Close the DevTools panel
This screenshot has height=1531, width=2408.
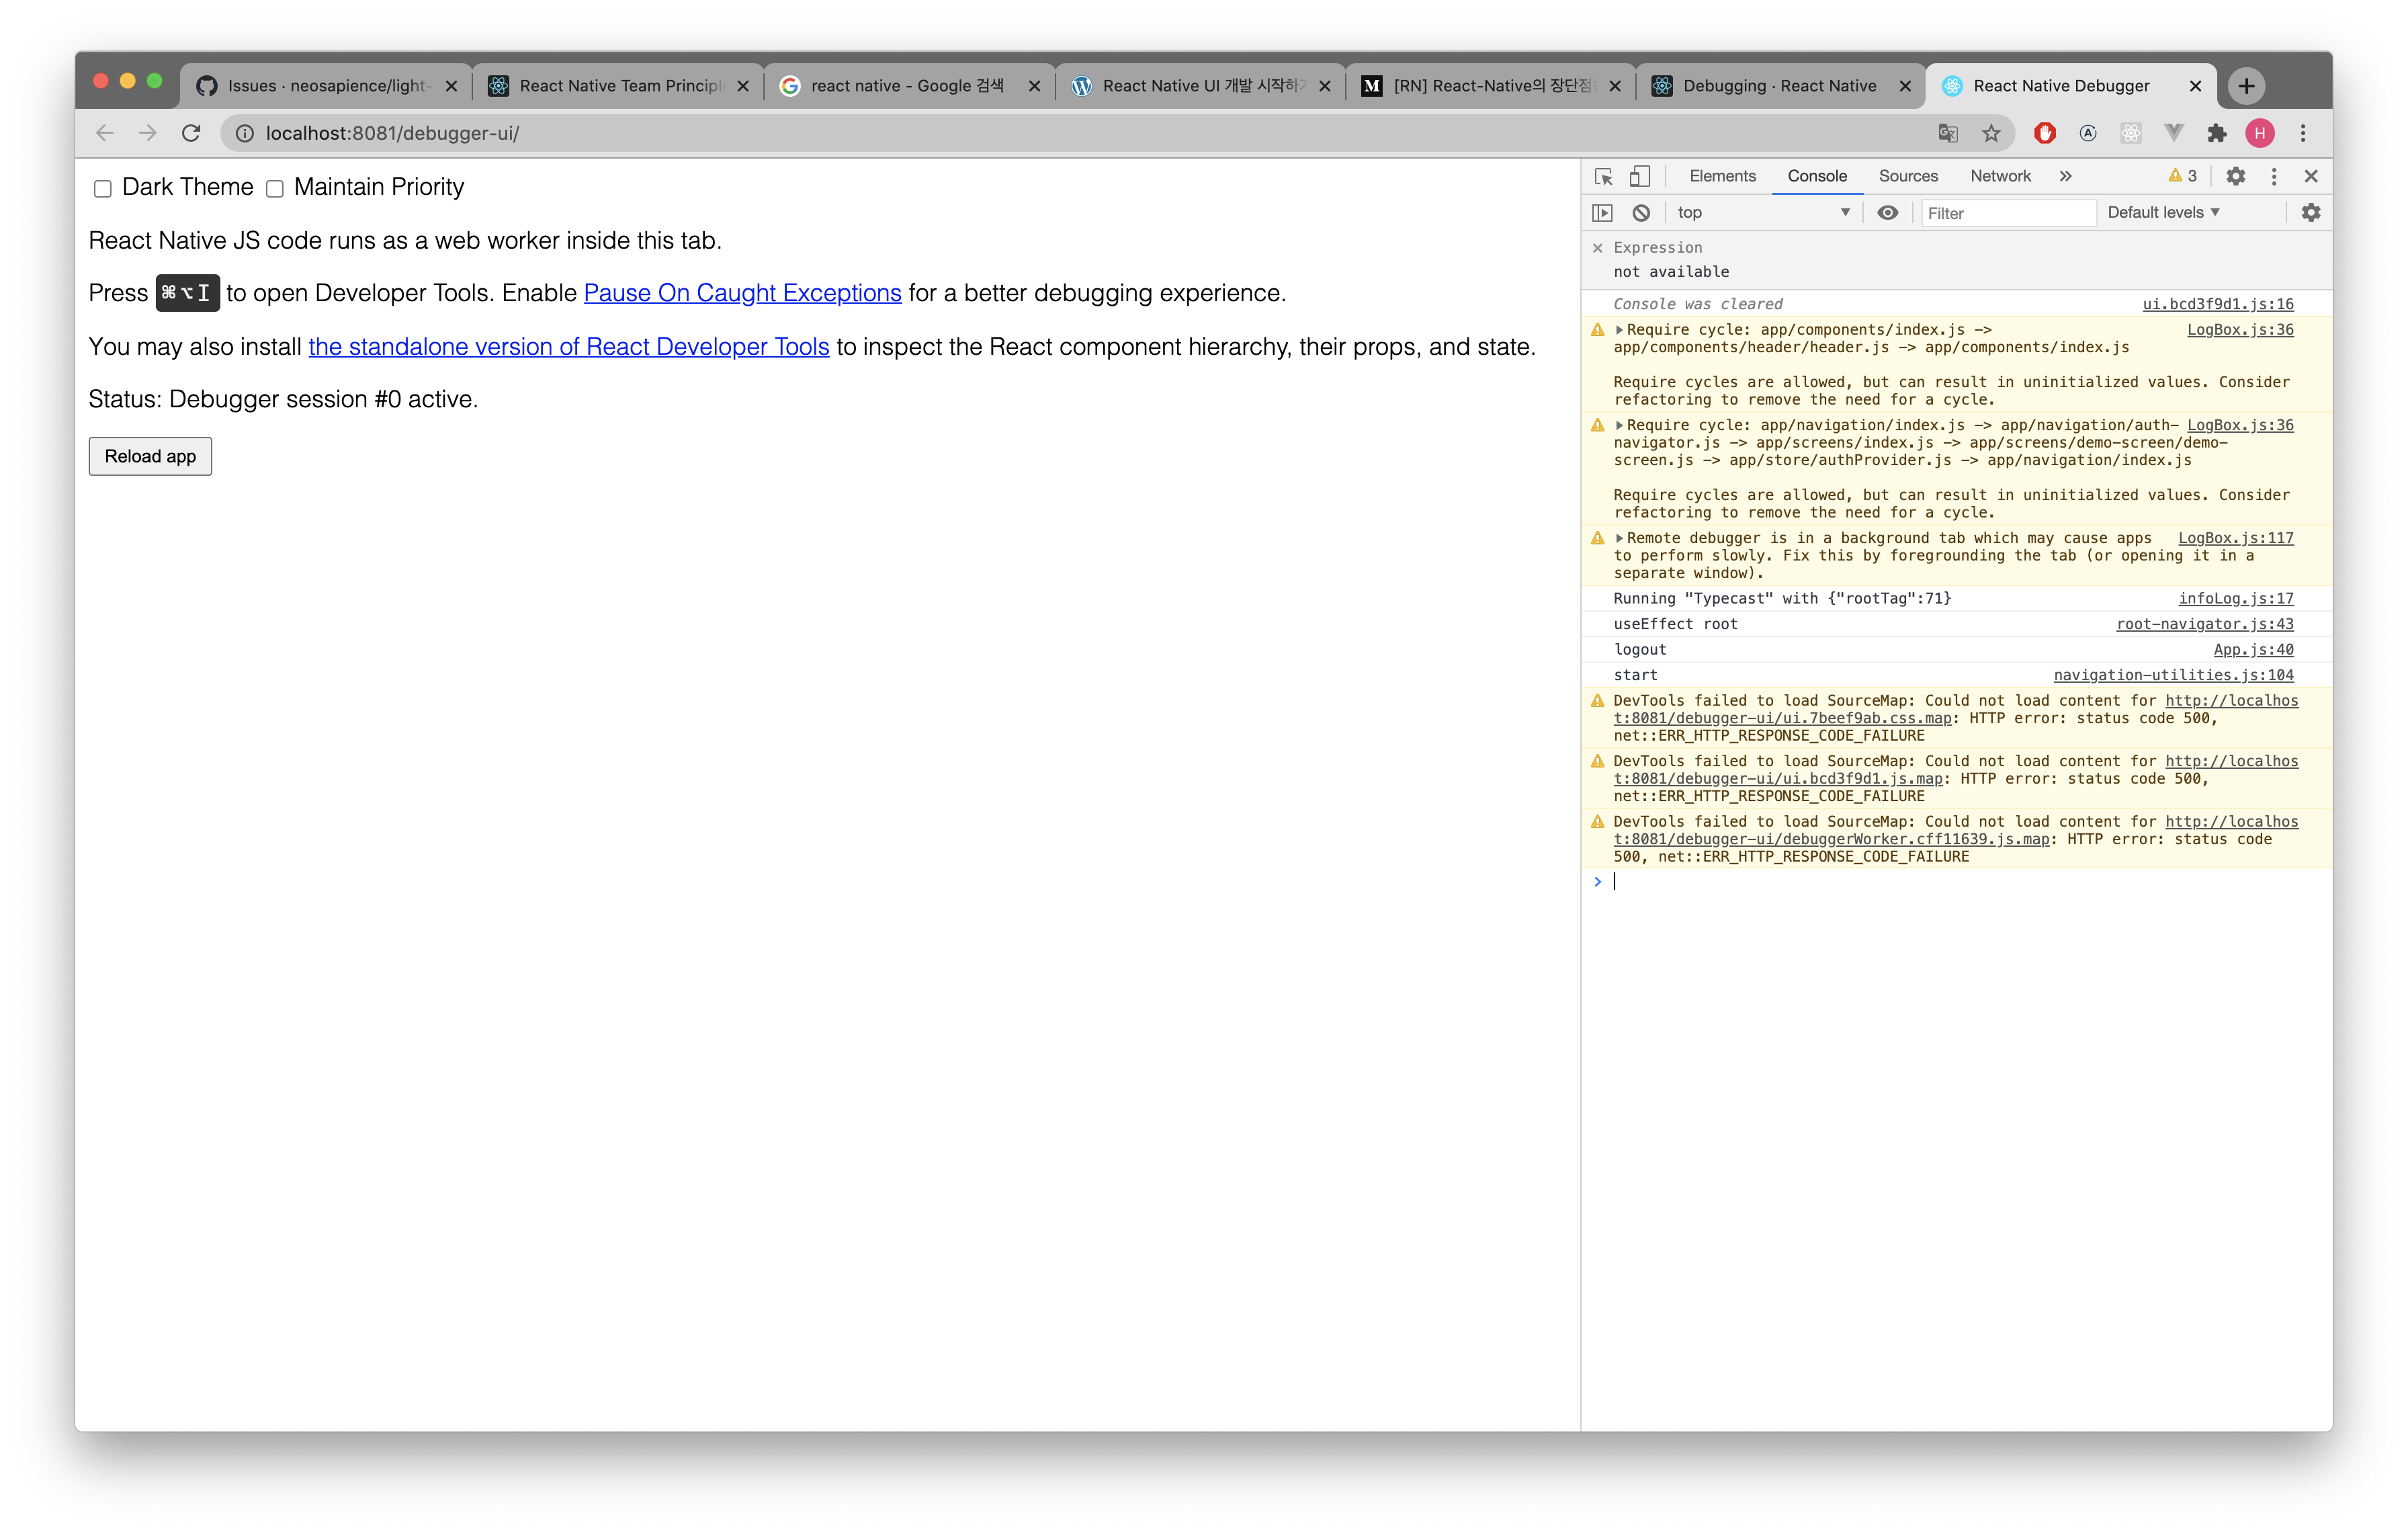click(x=2311, y=176)
